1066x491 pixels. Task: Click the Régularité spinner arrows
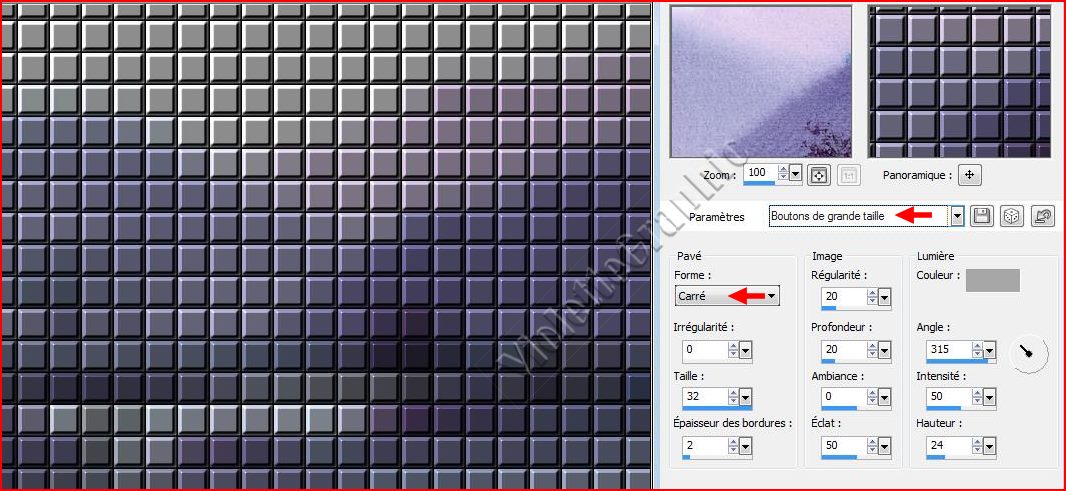click(x=871, y=297)
